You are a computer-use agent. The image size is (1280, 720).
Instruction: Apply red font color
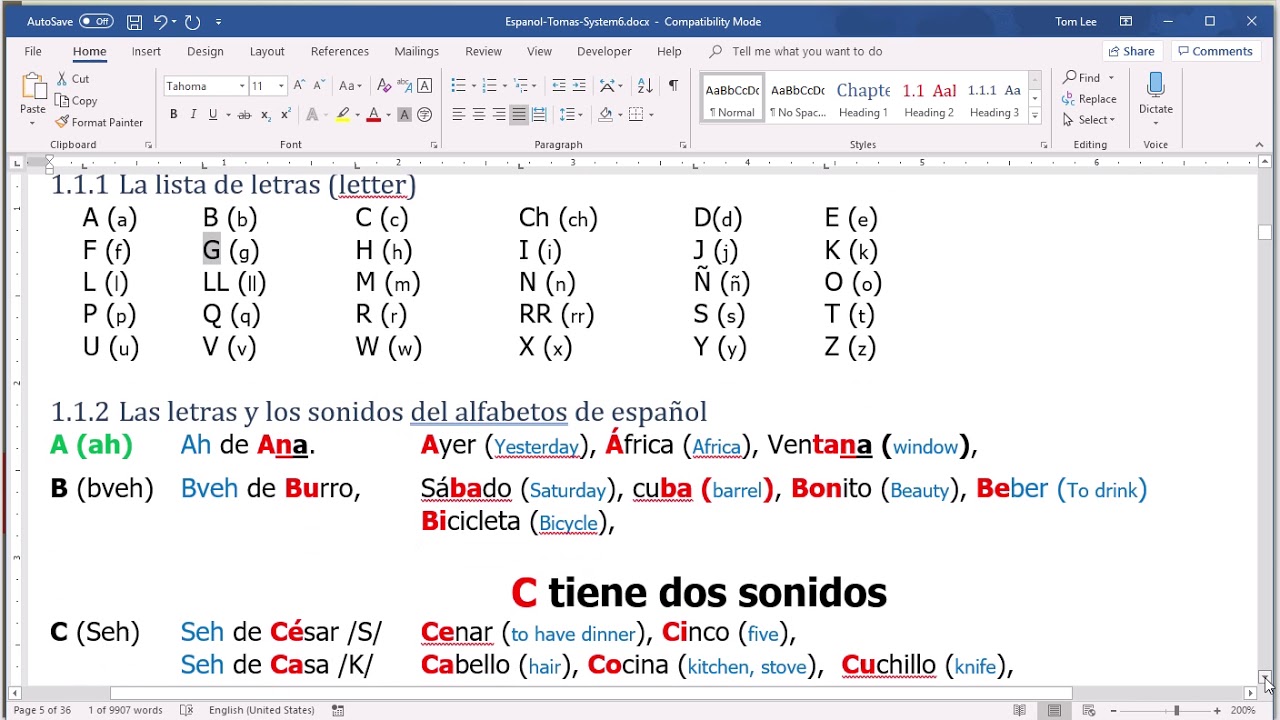click(x=373, y=115)
